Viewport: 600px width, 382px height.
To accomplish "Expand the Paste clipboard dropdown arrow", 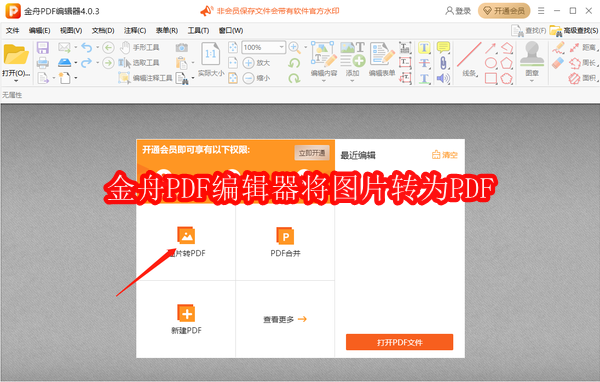I will pyautogui.click(x=193, y=63).
